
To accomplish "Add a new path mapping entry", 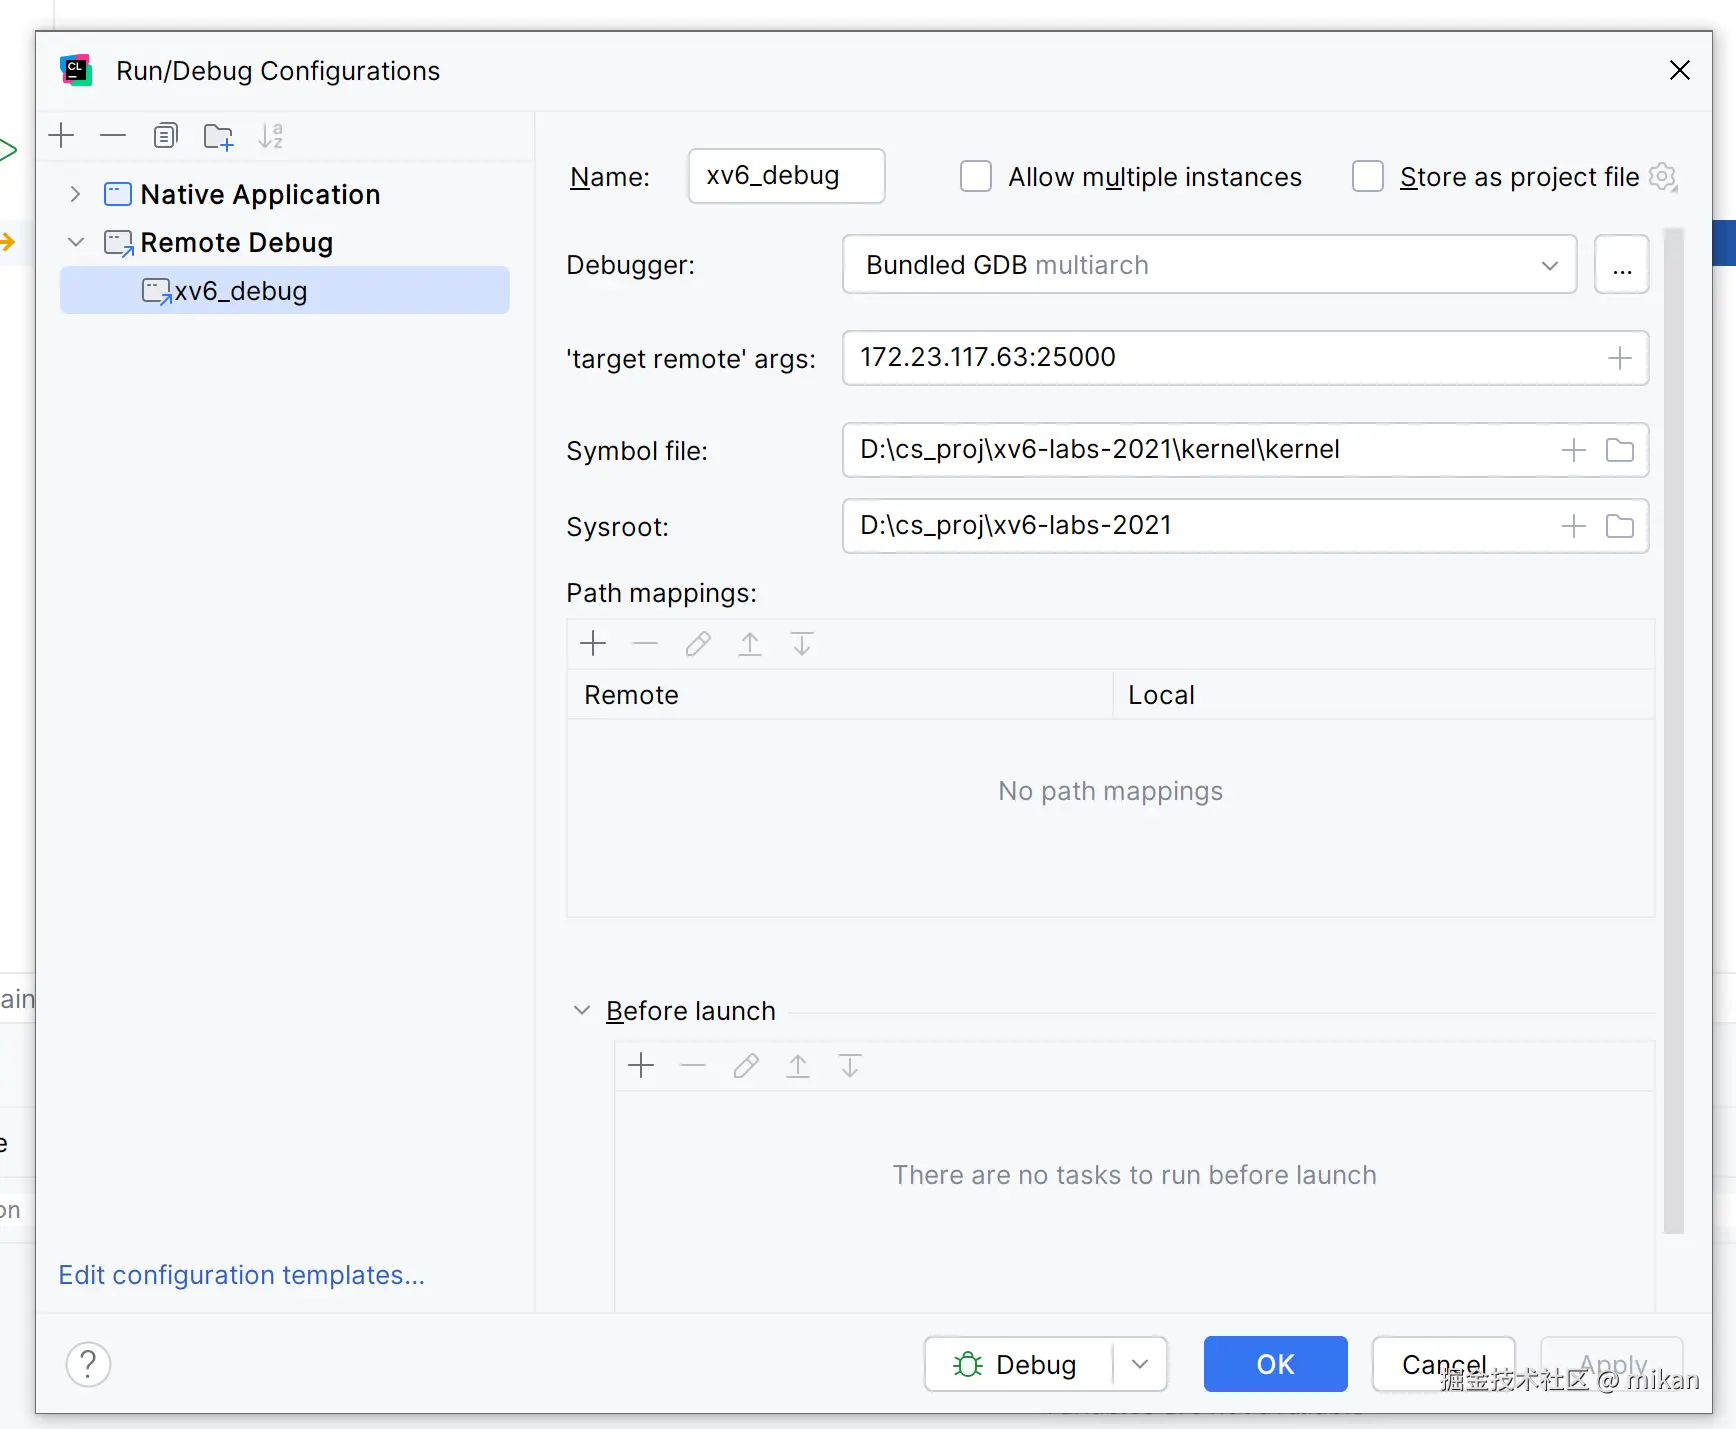I will pyautogui.click(x=593, y=644).
